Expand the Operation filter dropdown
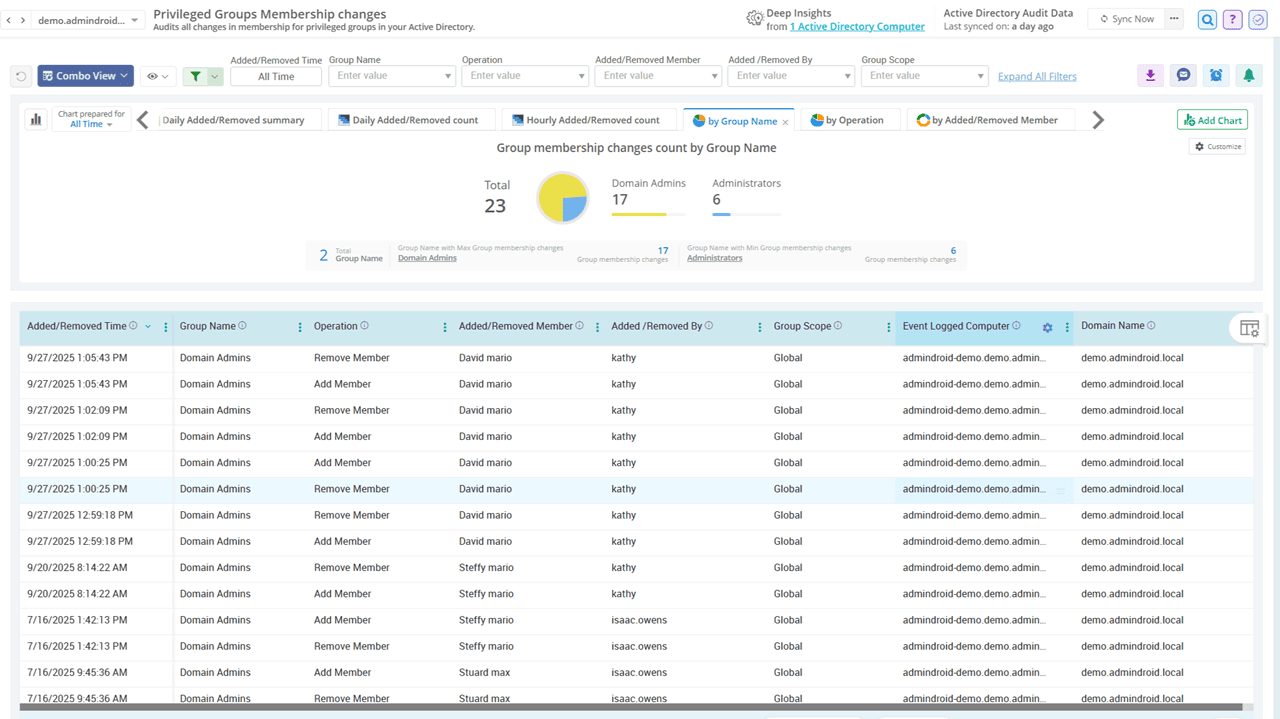The height and width of the screenshot is (719, 1280). (x=581, y=76)
